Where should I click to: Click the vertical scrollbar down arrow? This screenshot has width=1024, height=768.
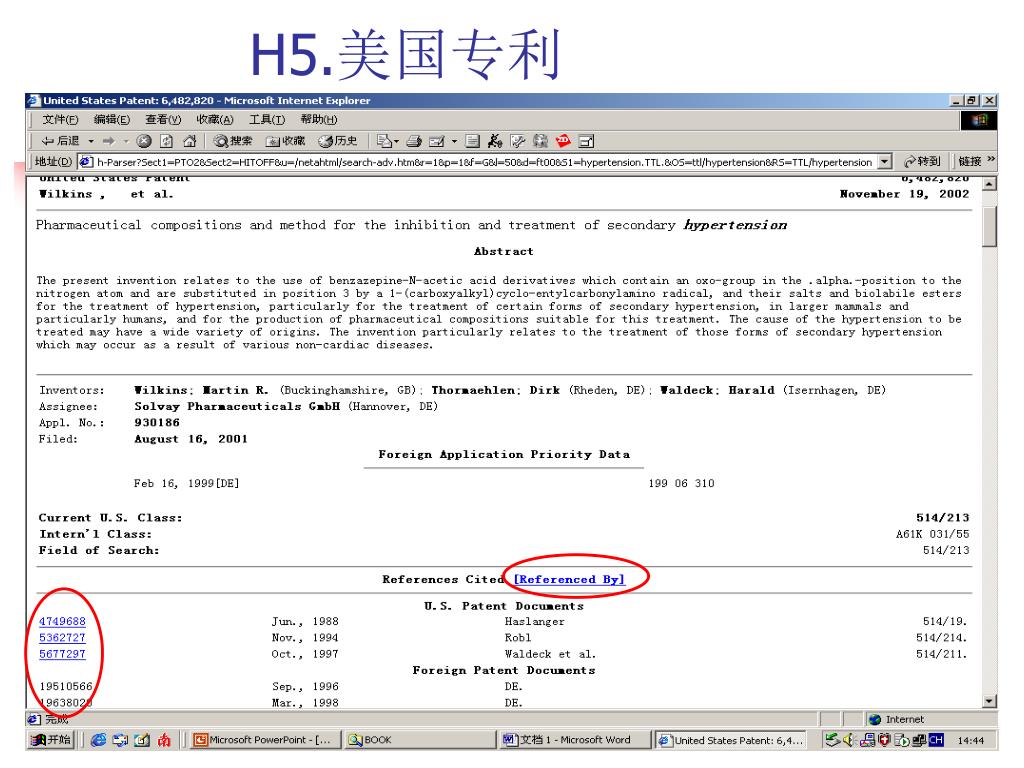(x=989, y=701)
